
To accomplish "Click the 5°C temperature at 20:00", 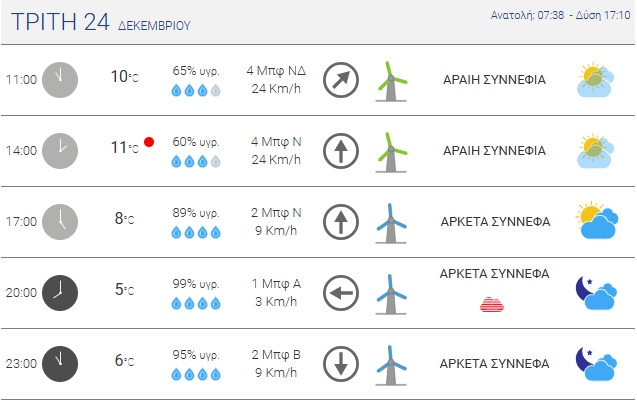I will [124, 290].
